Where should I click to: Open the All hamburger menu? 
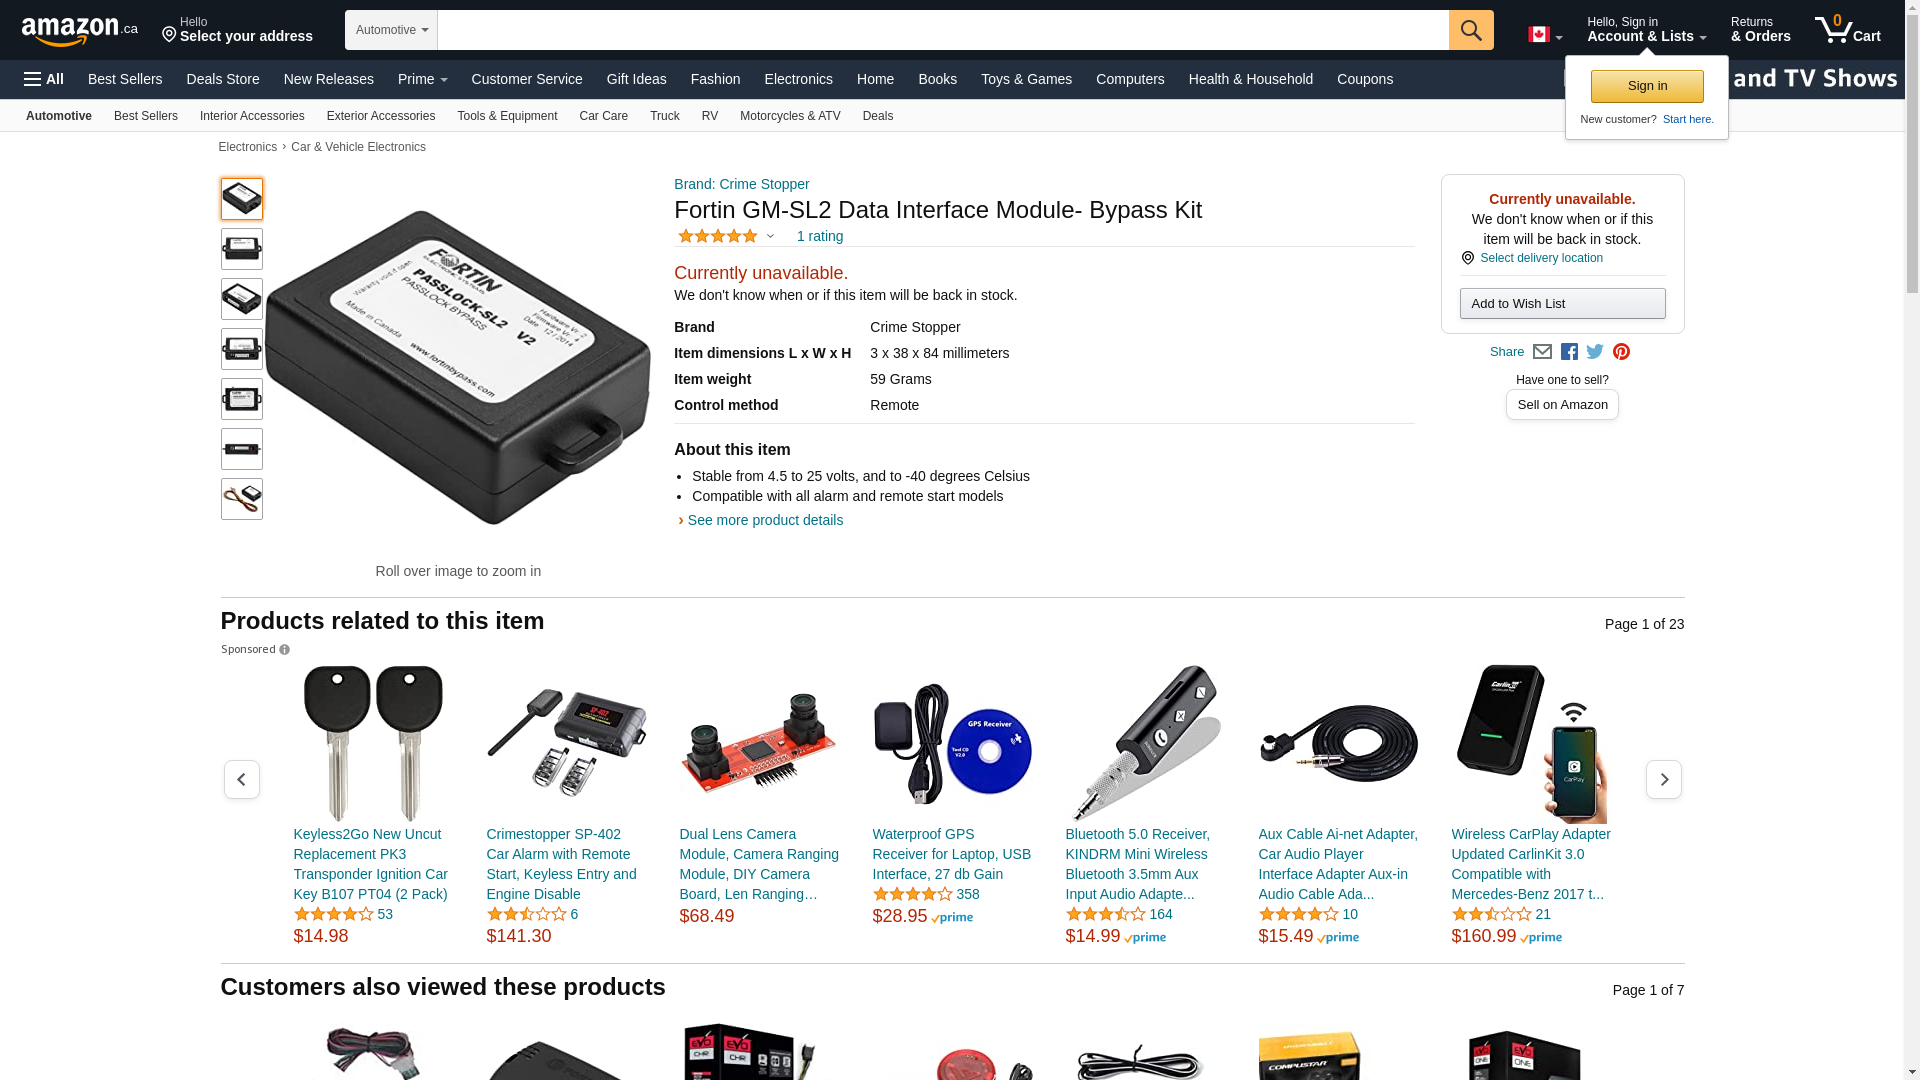44,79
